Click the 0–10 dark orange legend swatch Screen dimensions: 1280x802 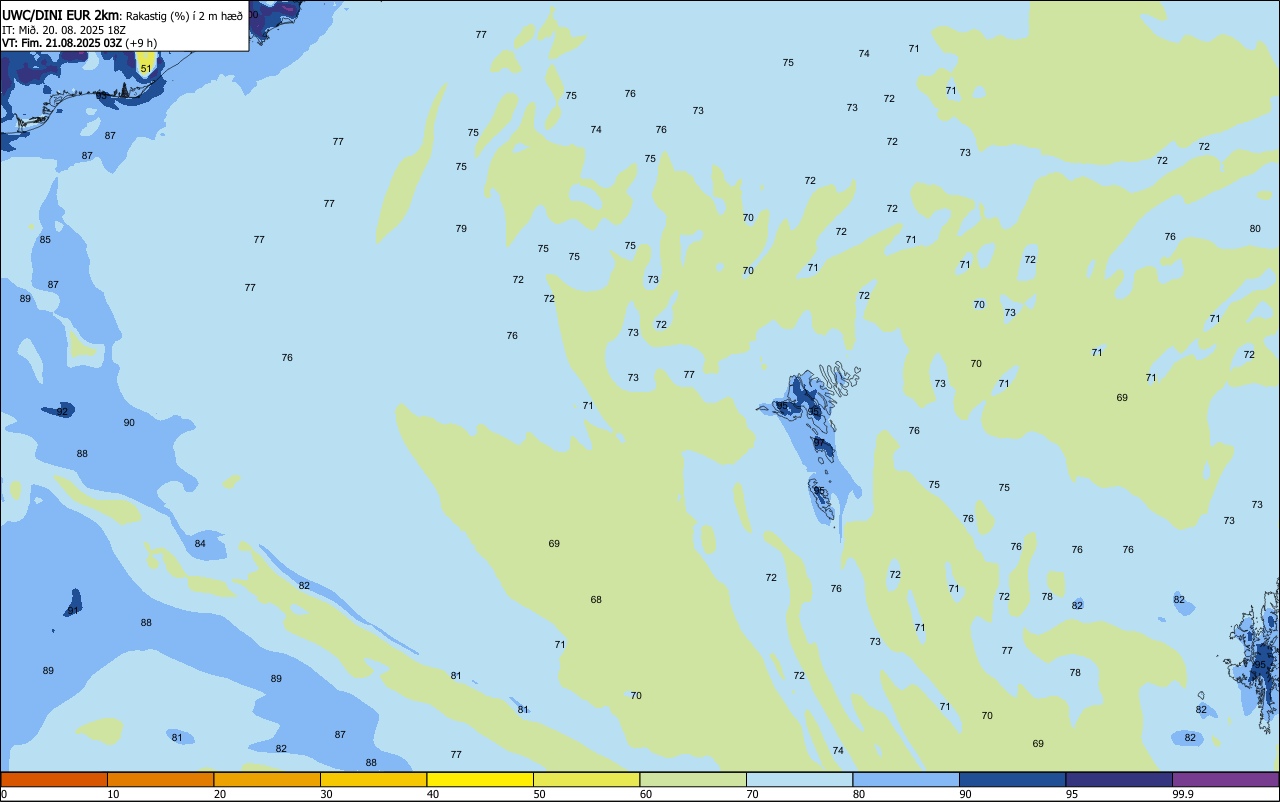tap(54, 779)
